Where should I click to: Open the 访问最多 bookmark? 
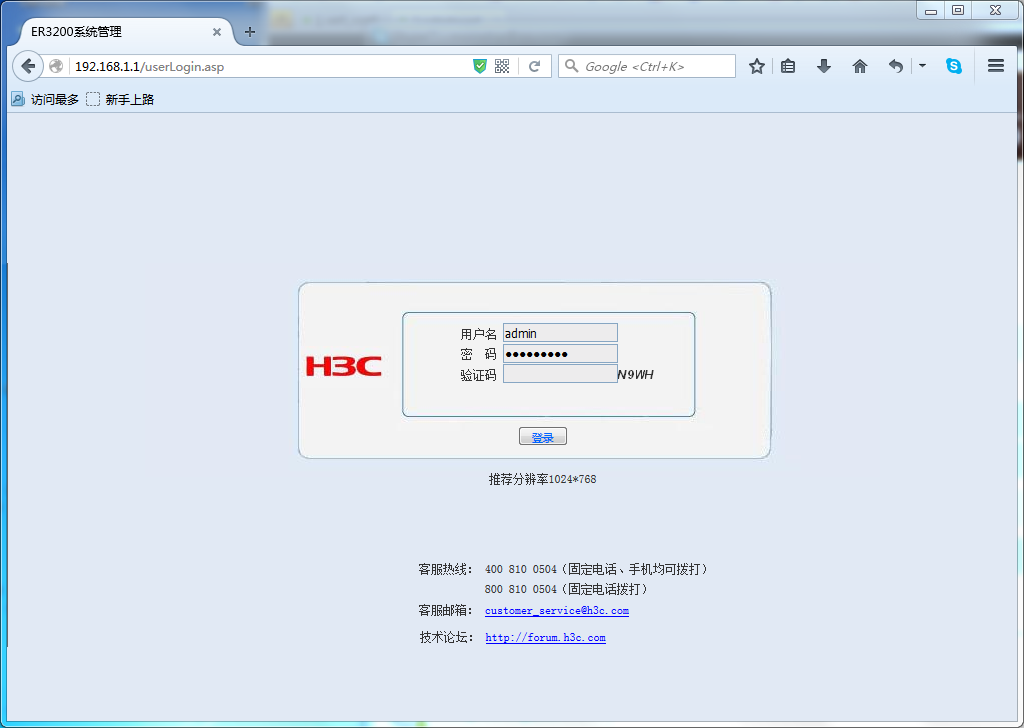[45, 99]
